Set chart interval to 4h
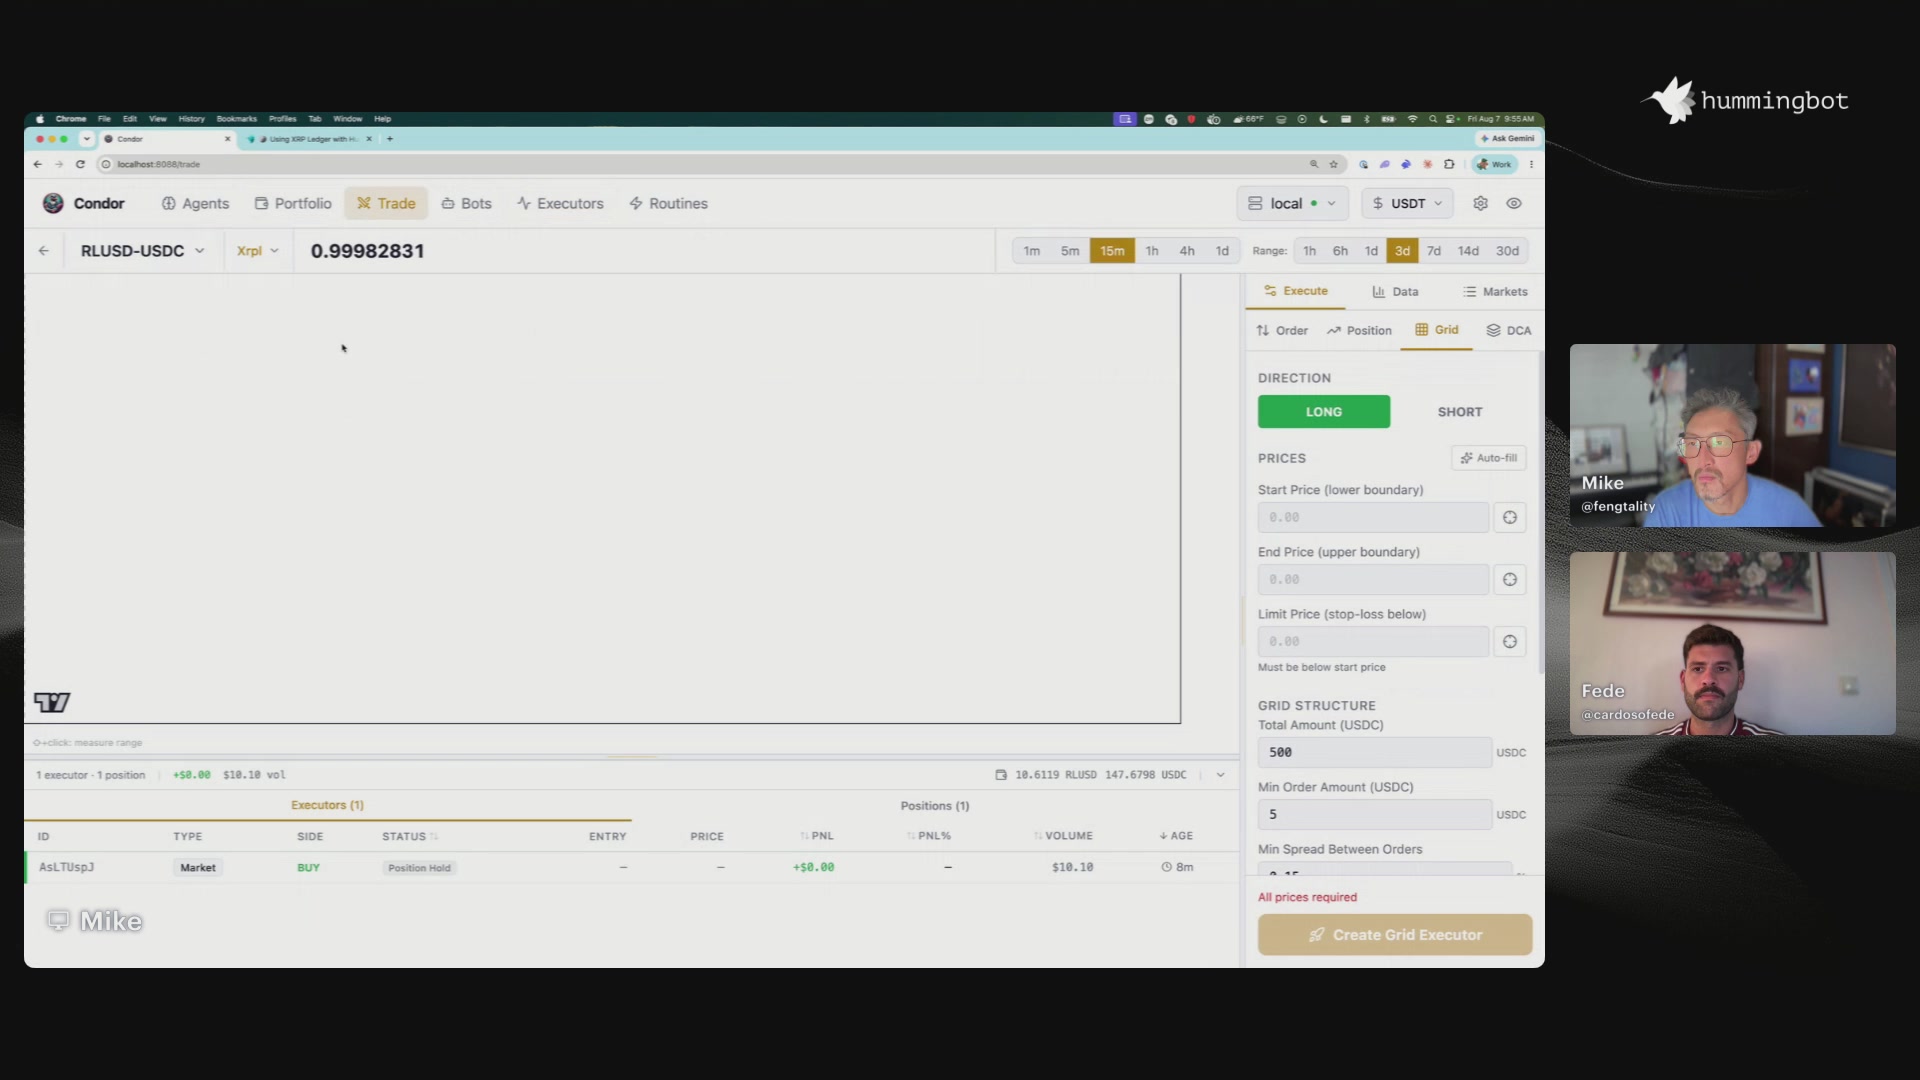Screen dimensions: 1920x1080 1187,251
